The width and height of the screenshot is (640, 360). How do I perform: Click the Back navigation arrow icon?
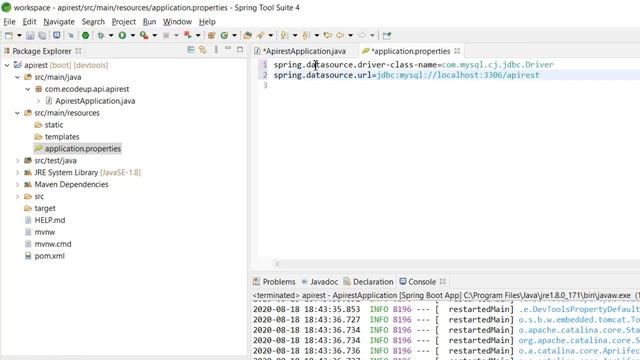340,36
